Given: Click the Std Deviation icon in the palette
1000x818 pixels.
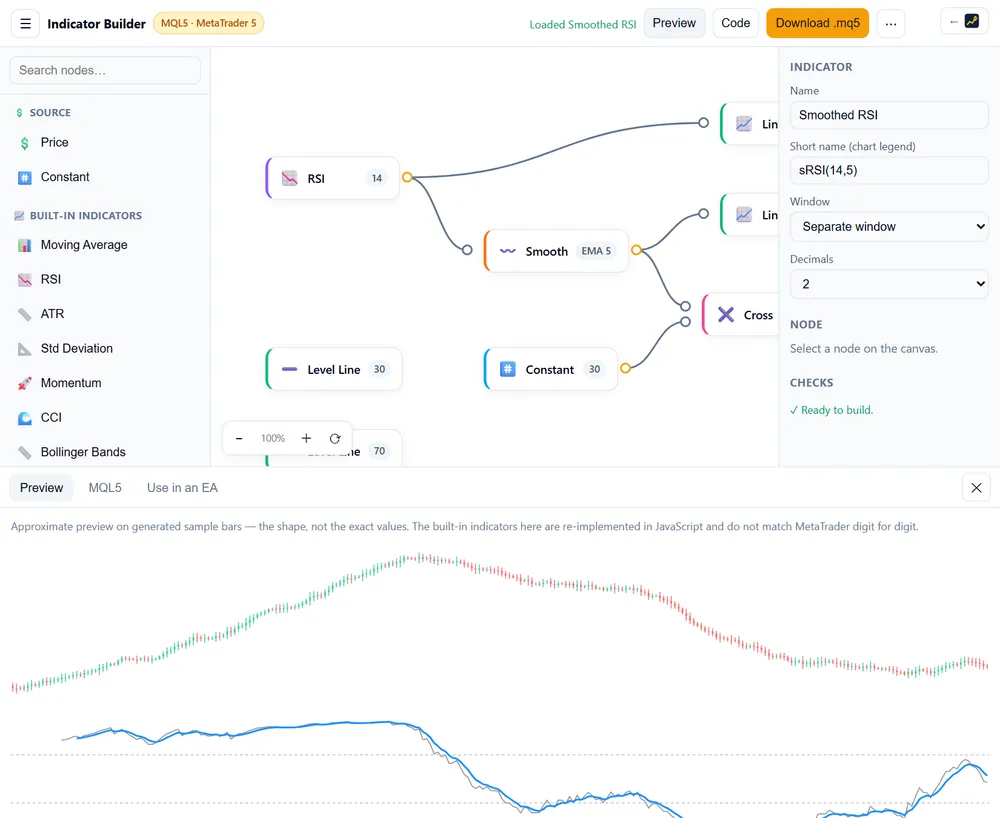Looking at the screenshot, I should [x=24, y=349].
